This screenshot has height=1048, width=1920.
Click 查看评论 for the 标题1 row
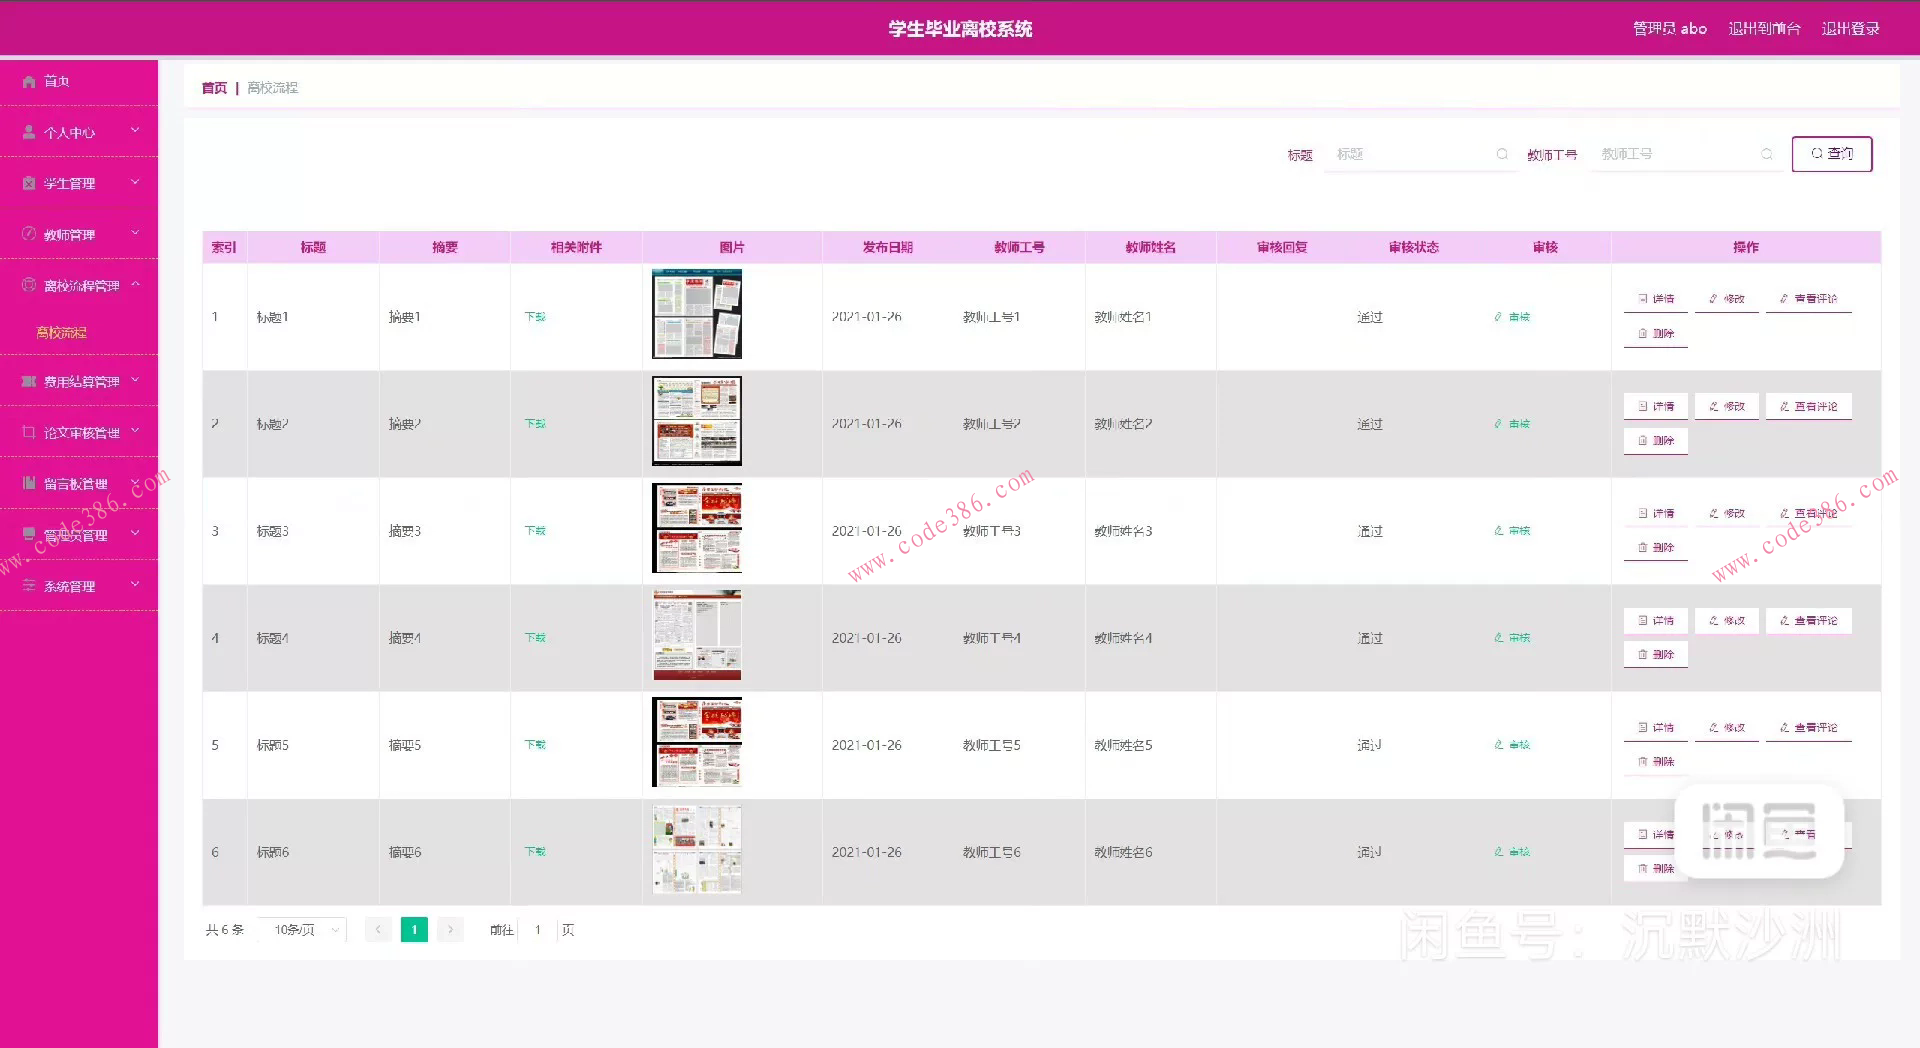(1809, 299)
